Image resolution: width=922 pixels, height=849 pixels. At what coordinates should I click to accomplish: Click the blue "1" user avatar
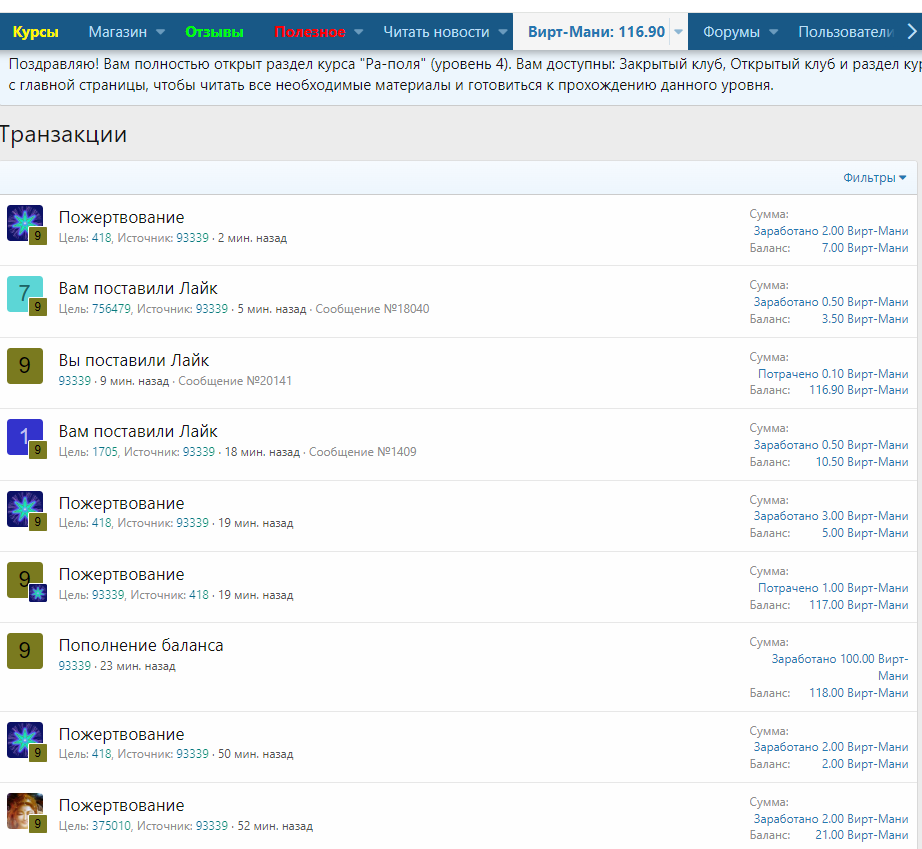(x=24, y=436)
